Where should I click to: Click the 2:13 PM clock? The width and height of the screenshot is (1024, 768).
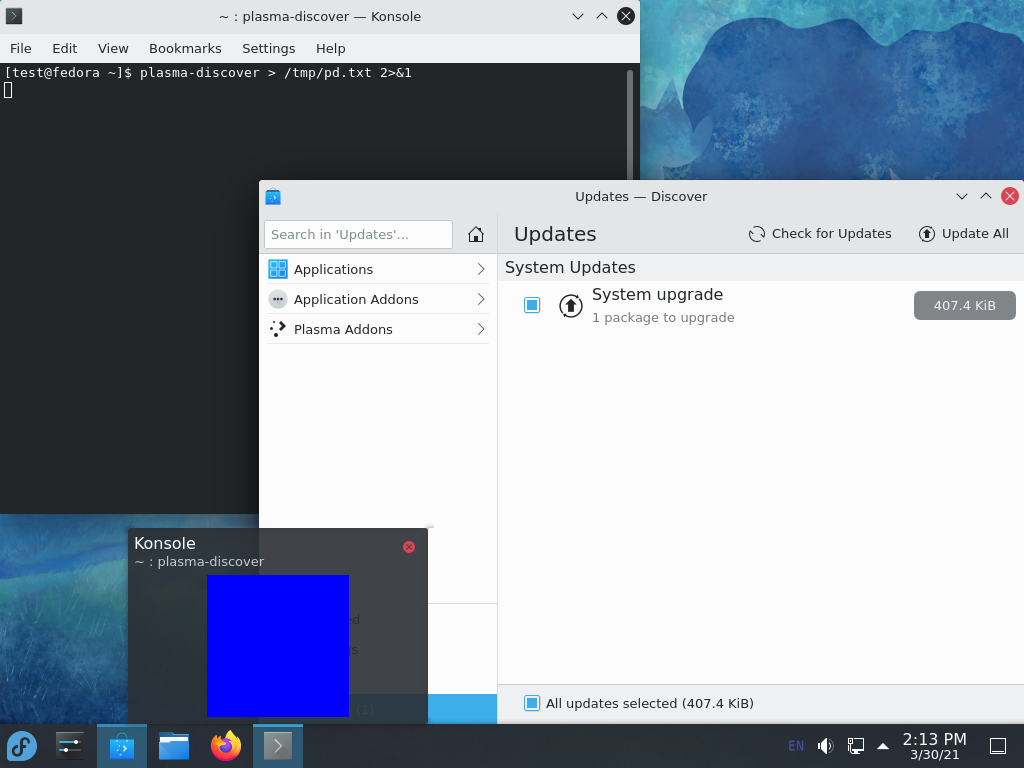pos(935,739)
